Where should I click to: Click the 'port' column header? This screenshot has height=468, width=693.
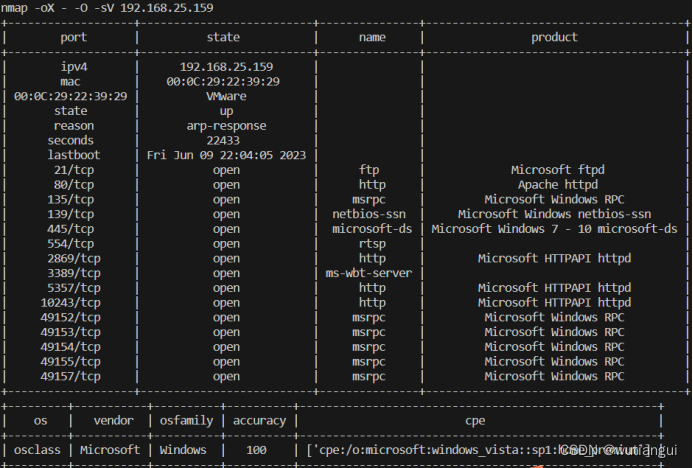pyautogui.click(x=74, y=37)
